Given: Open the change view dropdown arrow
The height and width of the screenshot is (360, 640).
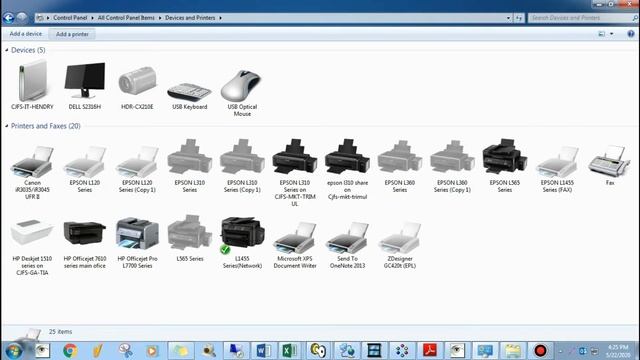Looking at the screenshot, I should [611, 34].
